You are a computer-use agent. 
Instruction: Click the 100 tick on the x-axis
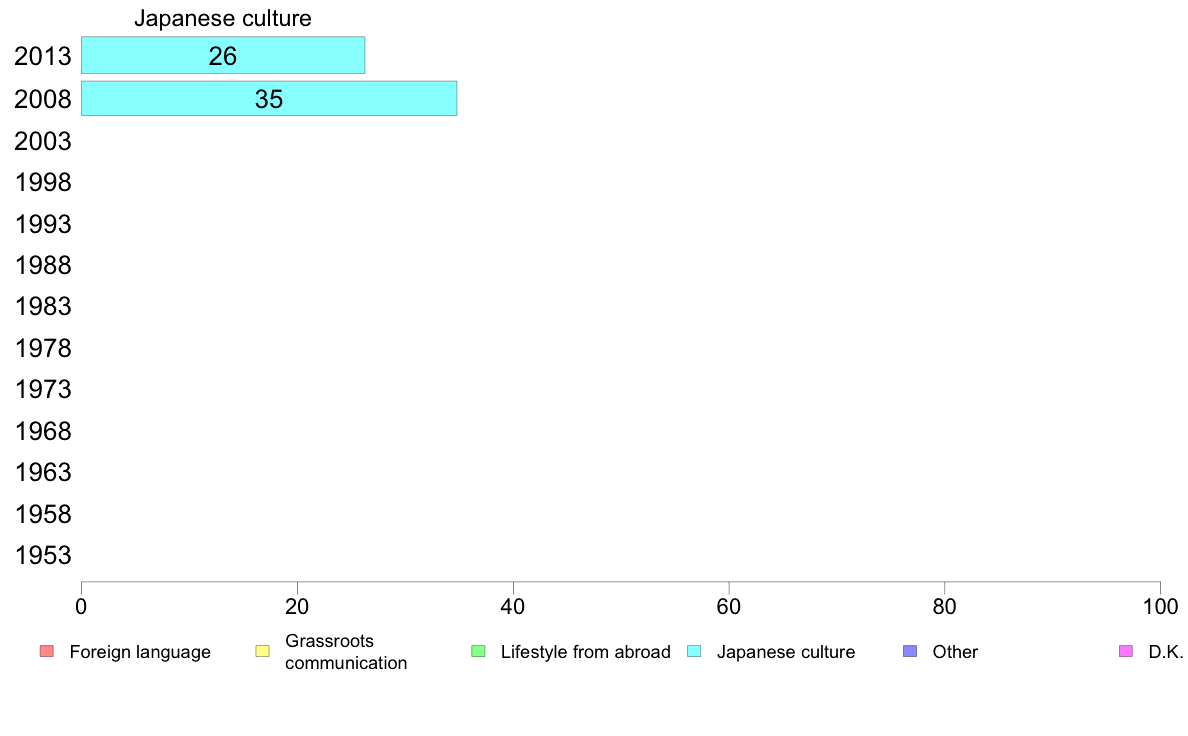[x=1160, y=606]
